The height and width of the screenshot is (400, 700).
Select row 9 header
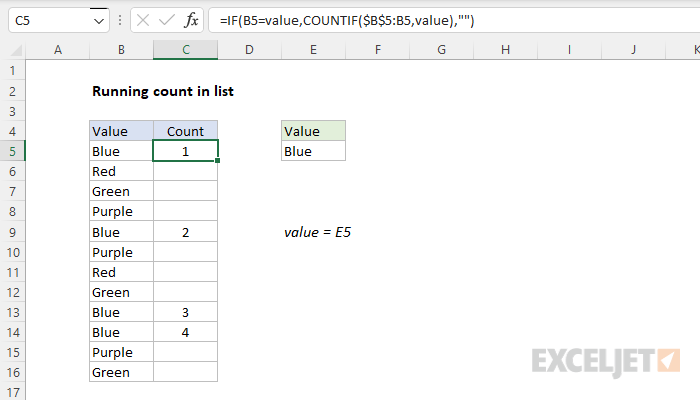12,232
